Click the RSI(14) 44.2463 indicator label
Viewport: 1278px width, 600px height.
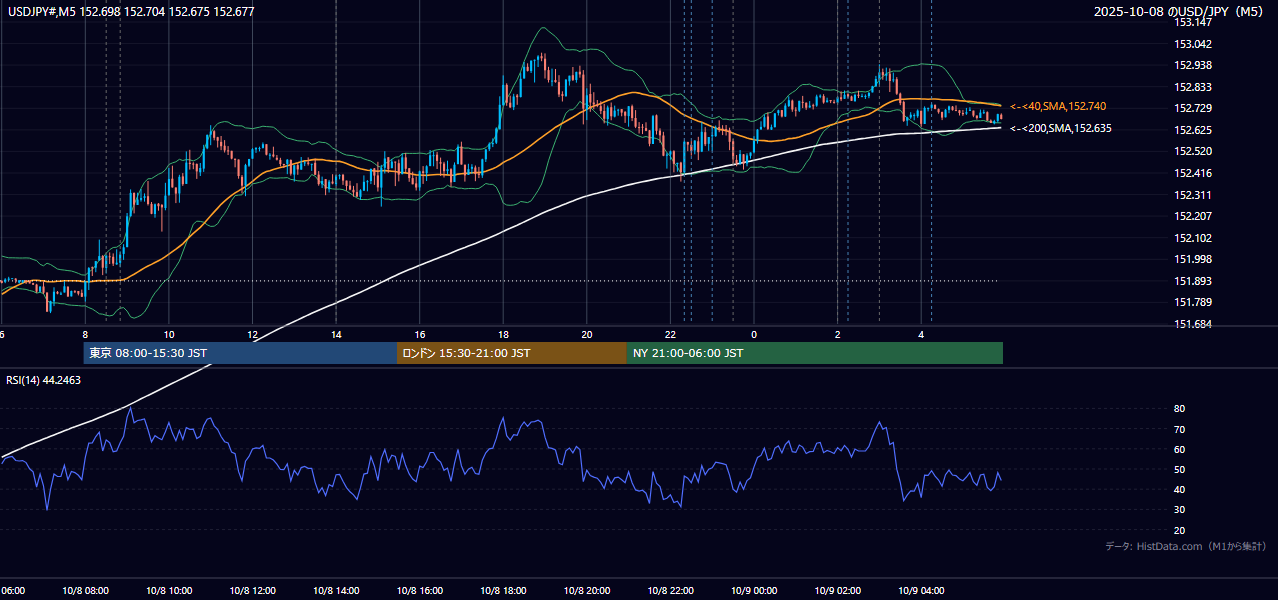coord(44,380)
